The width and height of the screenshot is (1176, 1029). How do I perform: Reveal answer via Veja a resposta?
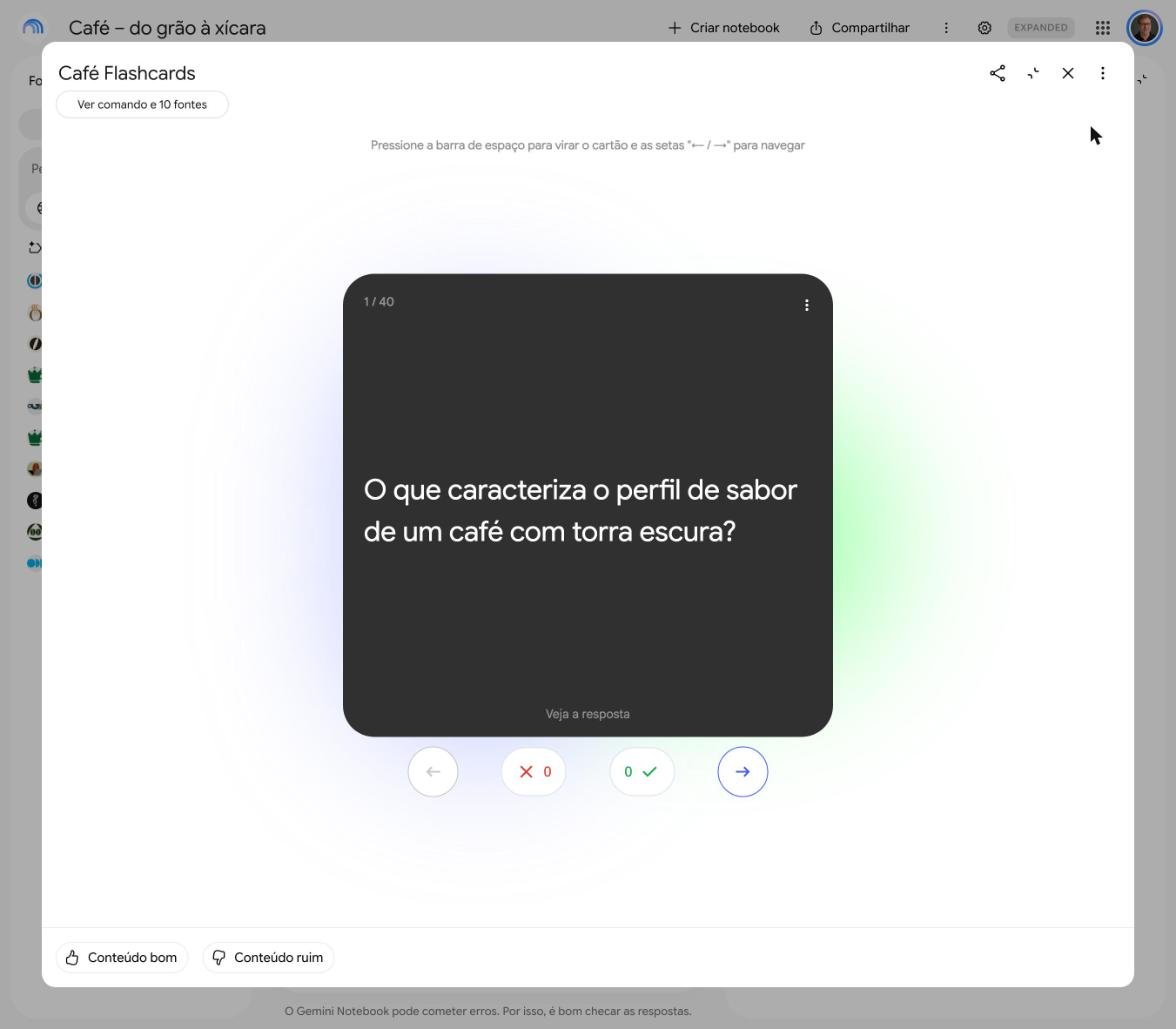coord(587,714)
